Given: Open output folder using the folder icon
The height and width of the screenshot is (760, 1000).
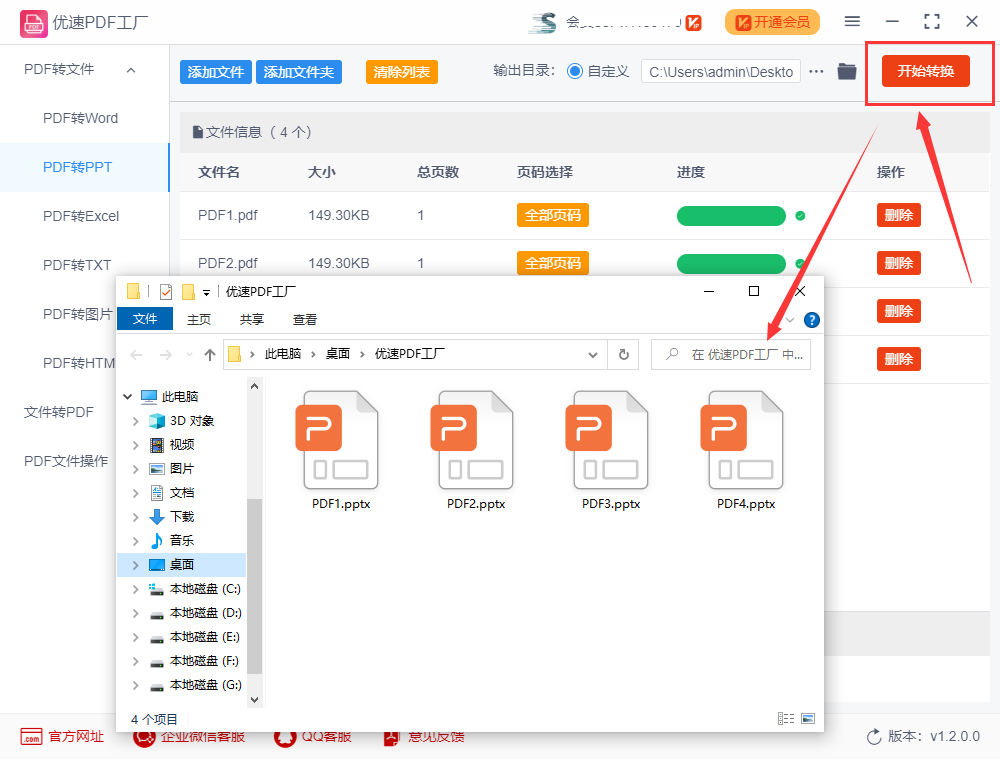Looking at the screenshot, I should 847,71.
